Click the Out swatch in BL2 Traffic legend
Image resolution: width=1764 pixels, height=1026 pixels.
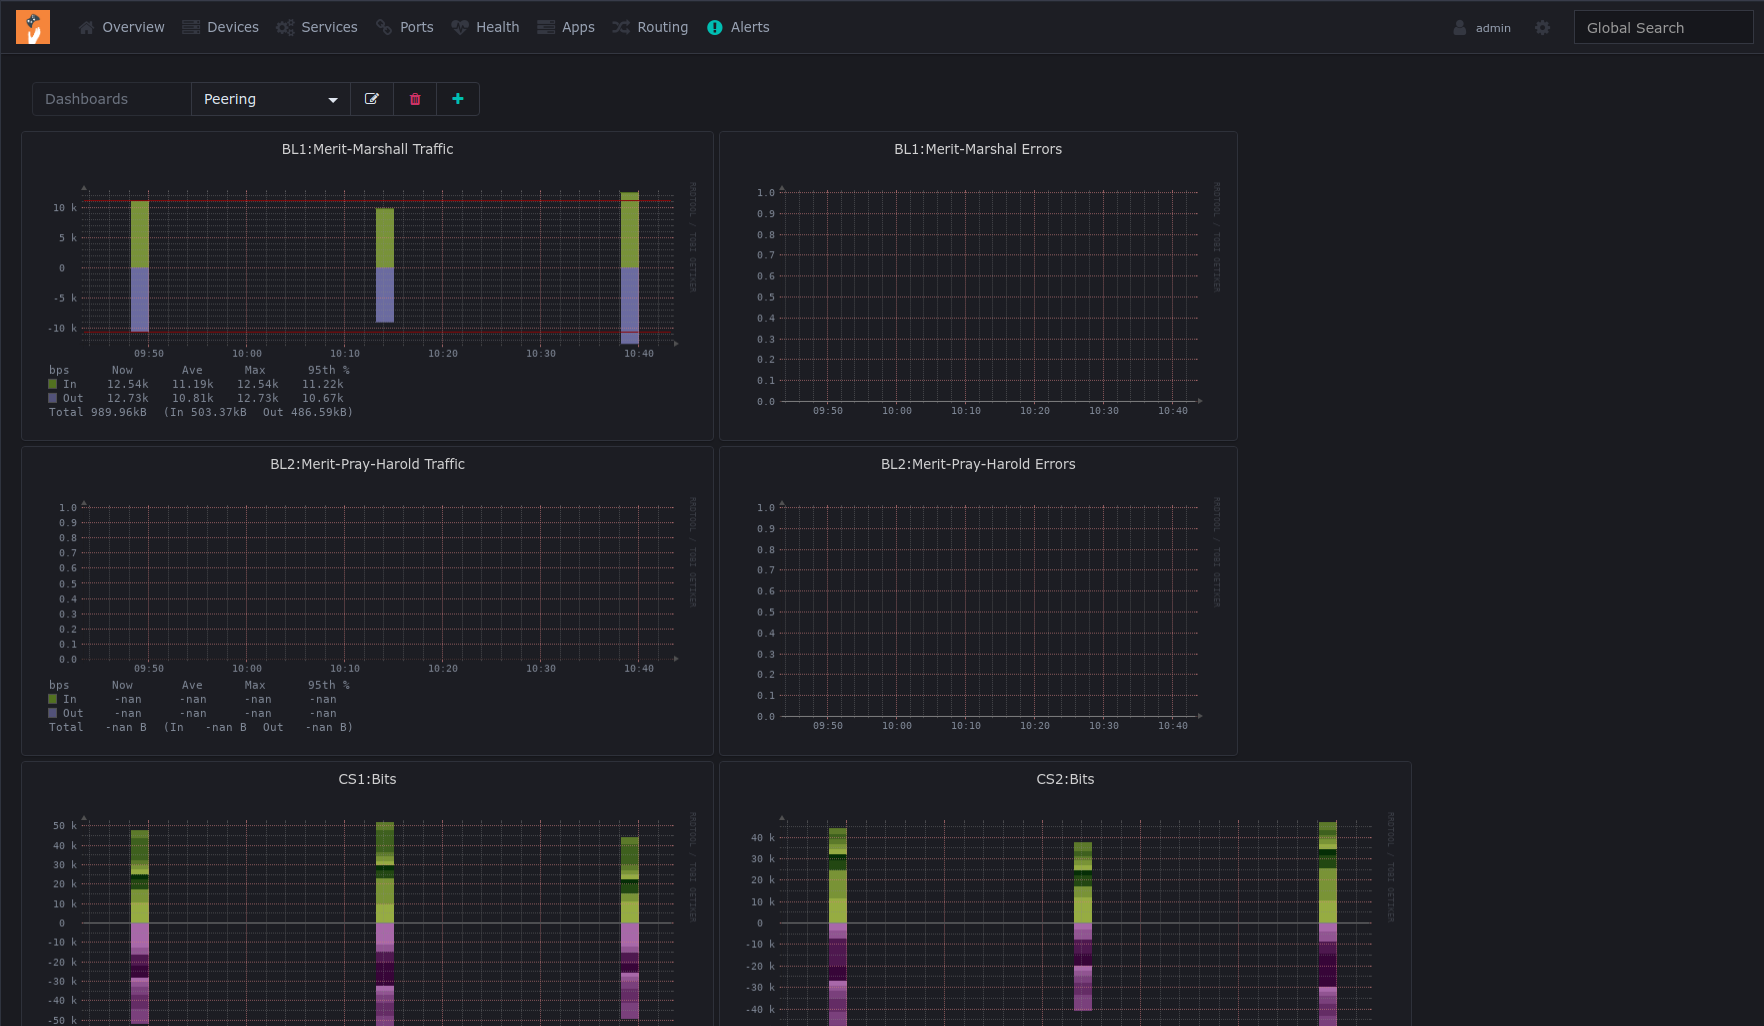pyautogui.click(x=53, y=713)
